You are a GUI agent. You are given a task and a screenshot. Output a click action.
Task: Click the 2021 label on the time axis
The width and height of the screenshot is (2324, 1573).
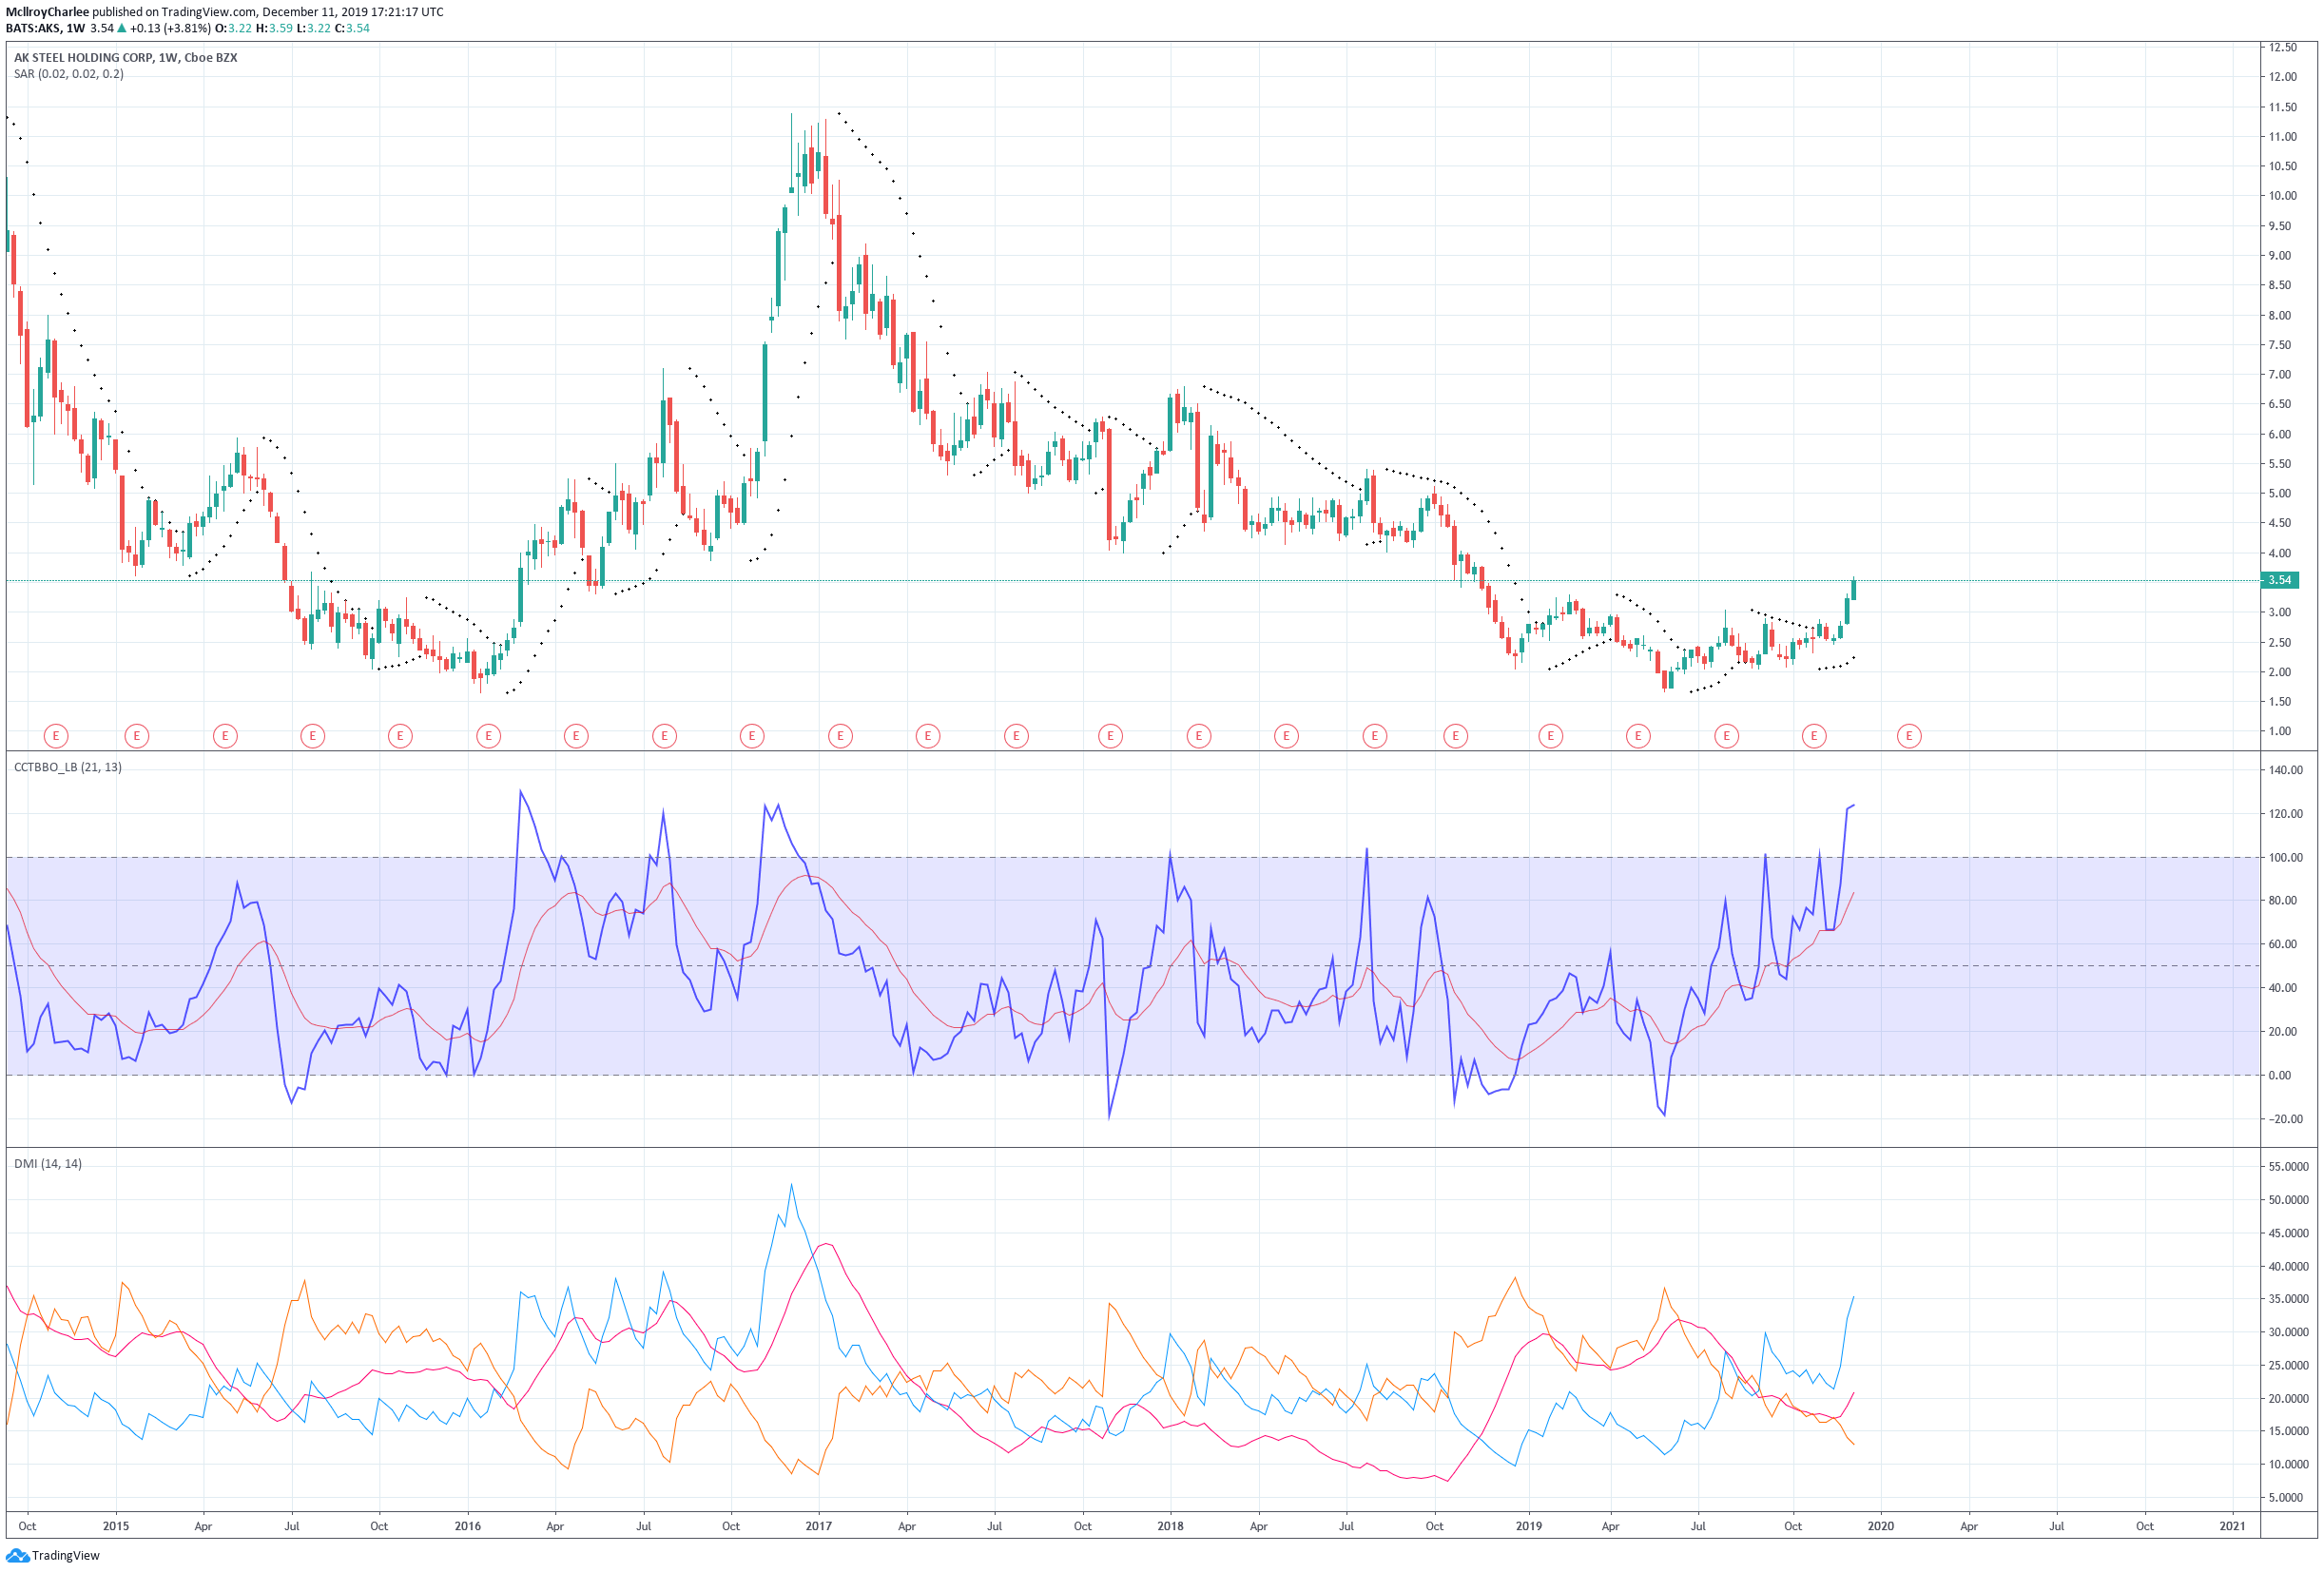(2232, 1526)
